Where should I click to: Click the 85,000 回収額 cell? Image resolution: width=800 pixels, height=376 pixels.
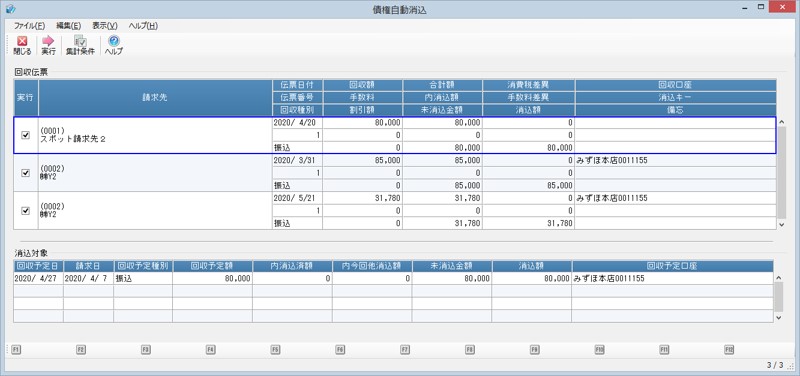click(x=362, y=161)
